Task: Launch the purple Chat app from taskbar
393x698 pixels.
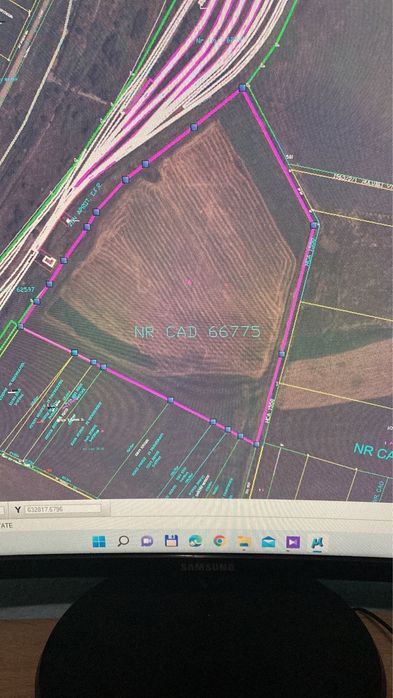Action: [x=147, y=541]
